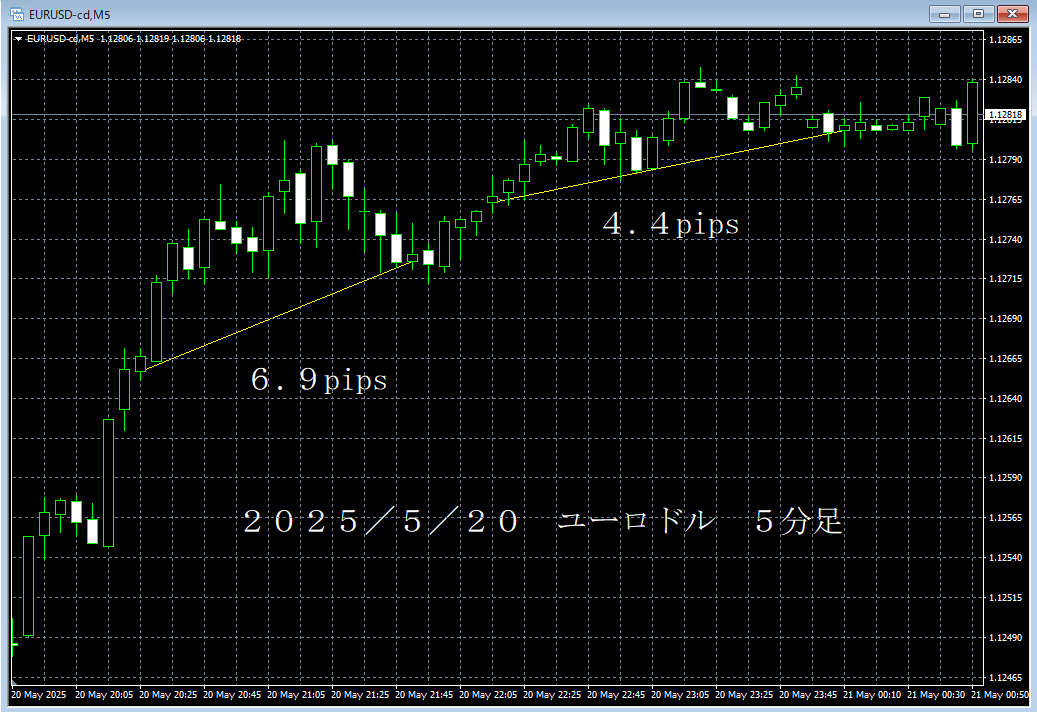Click the '20 May 21:25' time label
The image size is (1037, 712).
(x=360, y=695)
